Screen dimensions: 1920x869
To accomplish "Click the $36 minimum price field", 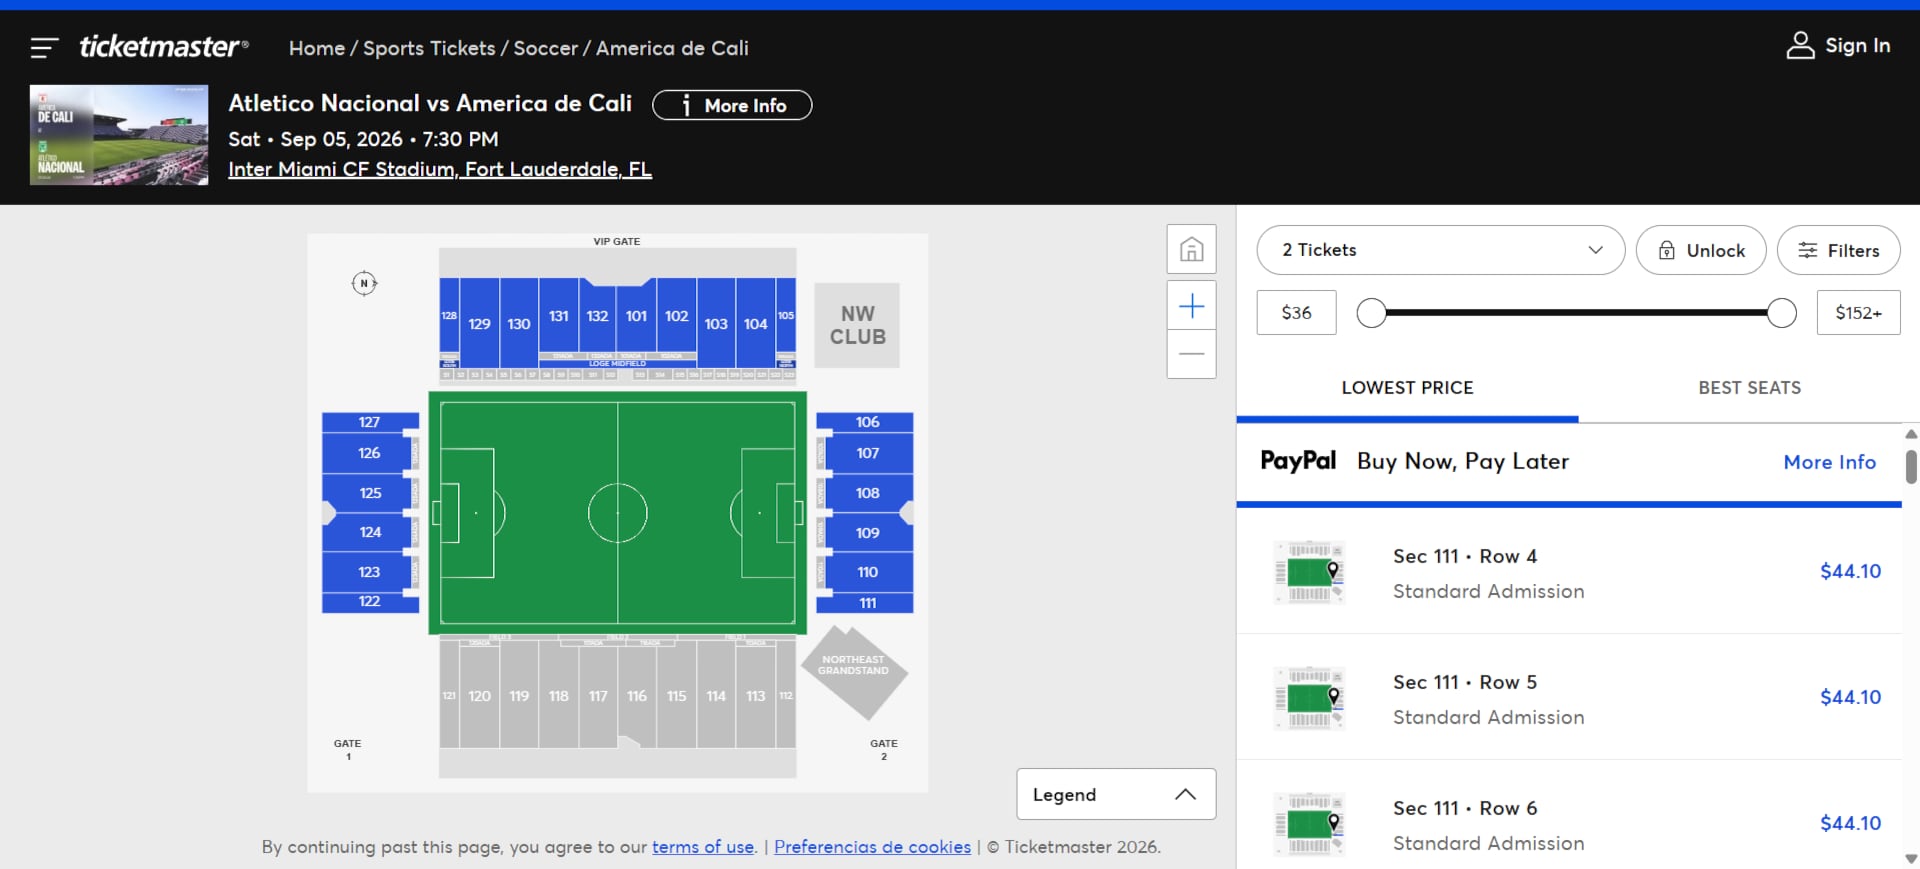I will pos(1296,313).
